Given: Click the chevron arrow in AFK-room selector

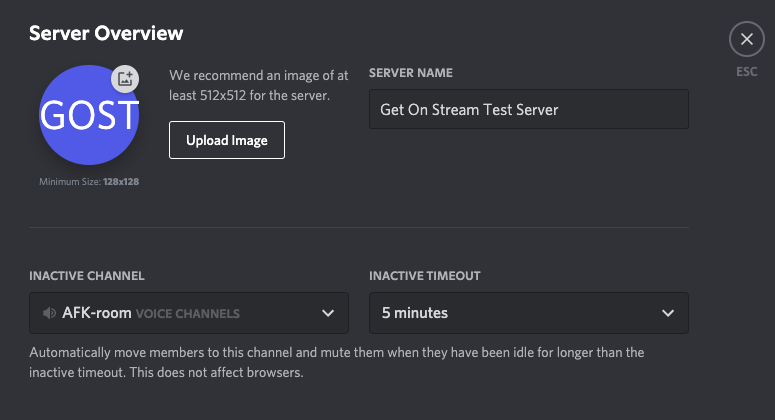Looking at the screenshot, I should (327, 313).
